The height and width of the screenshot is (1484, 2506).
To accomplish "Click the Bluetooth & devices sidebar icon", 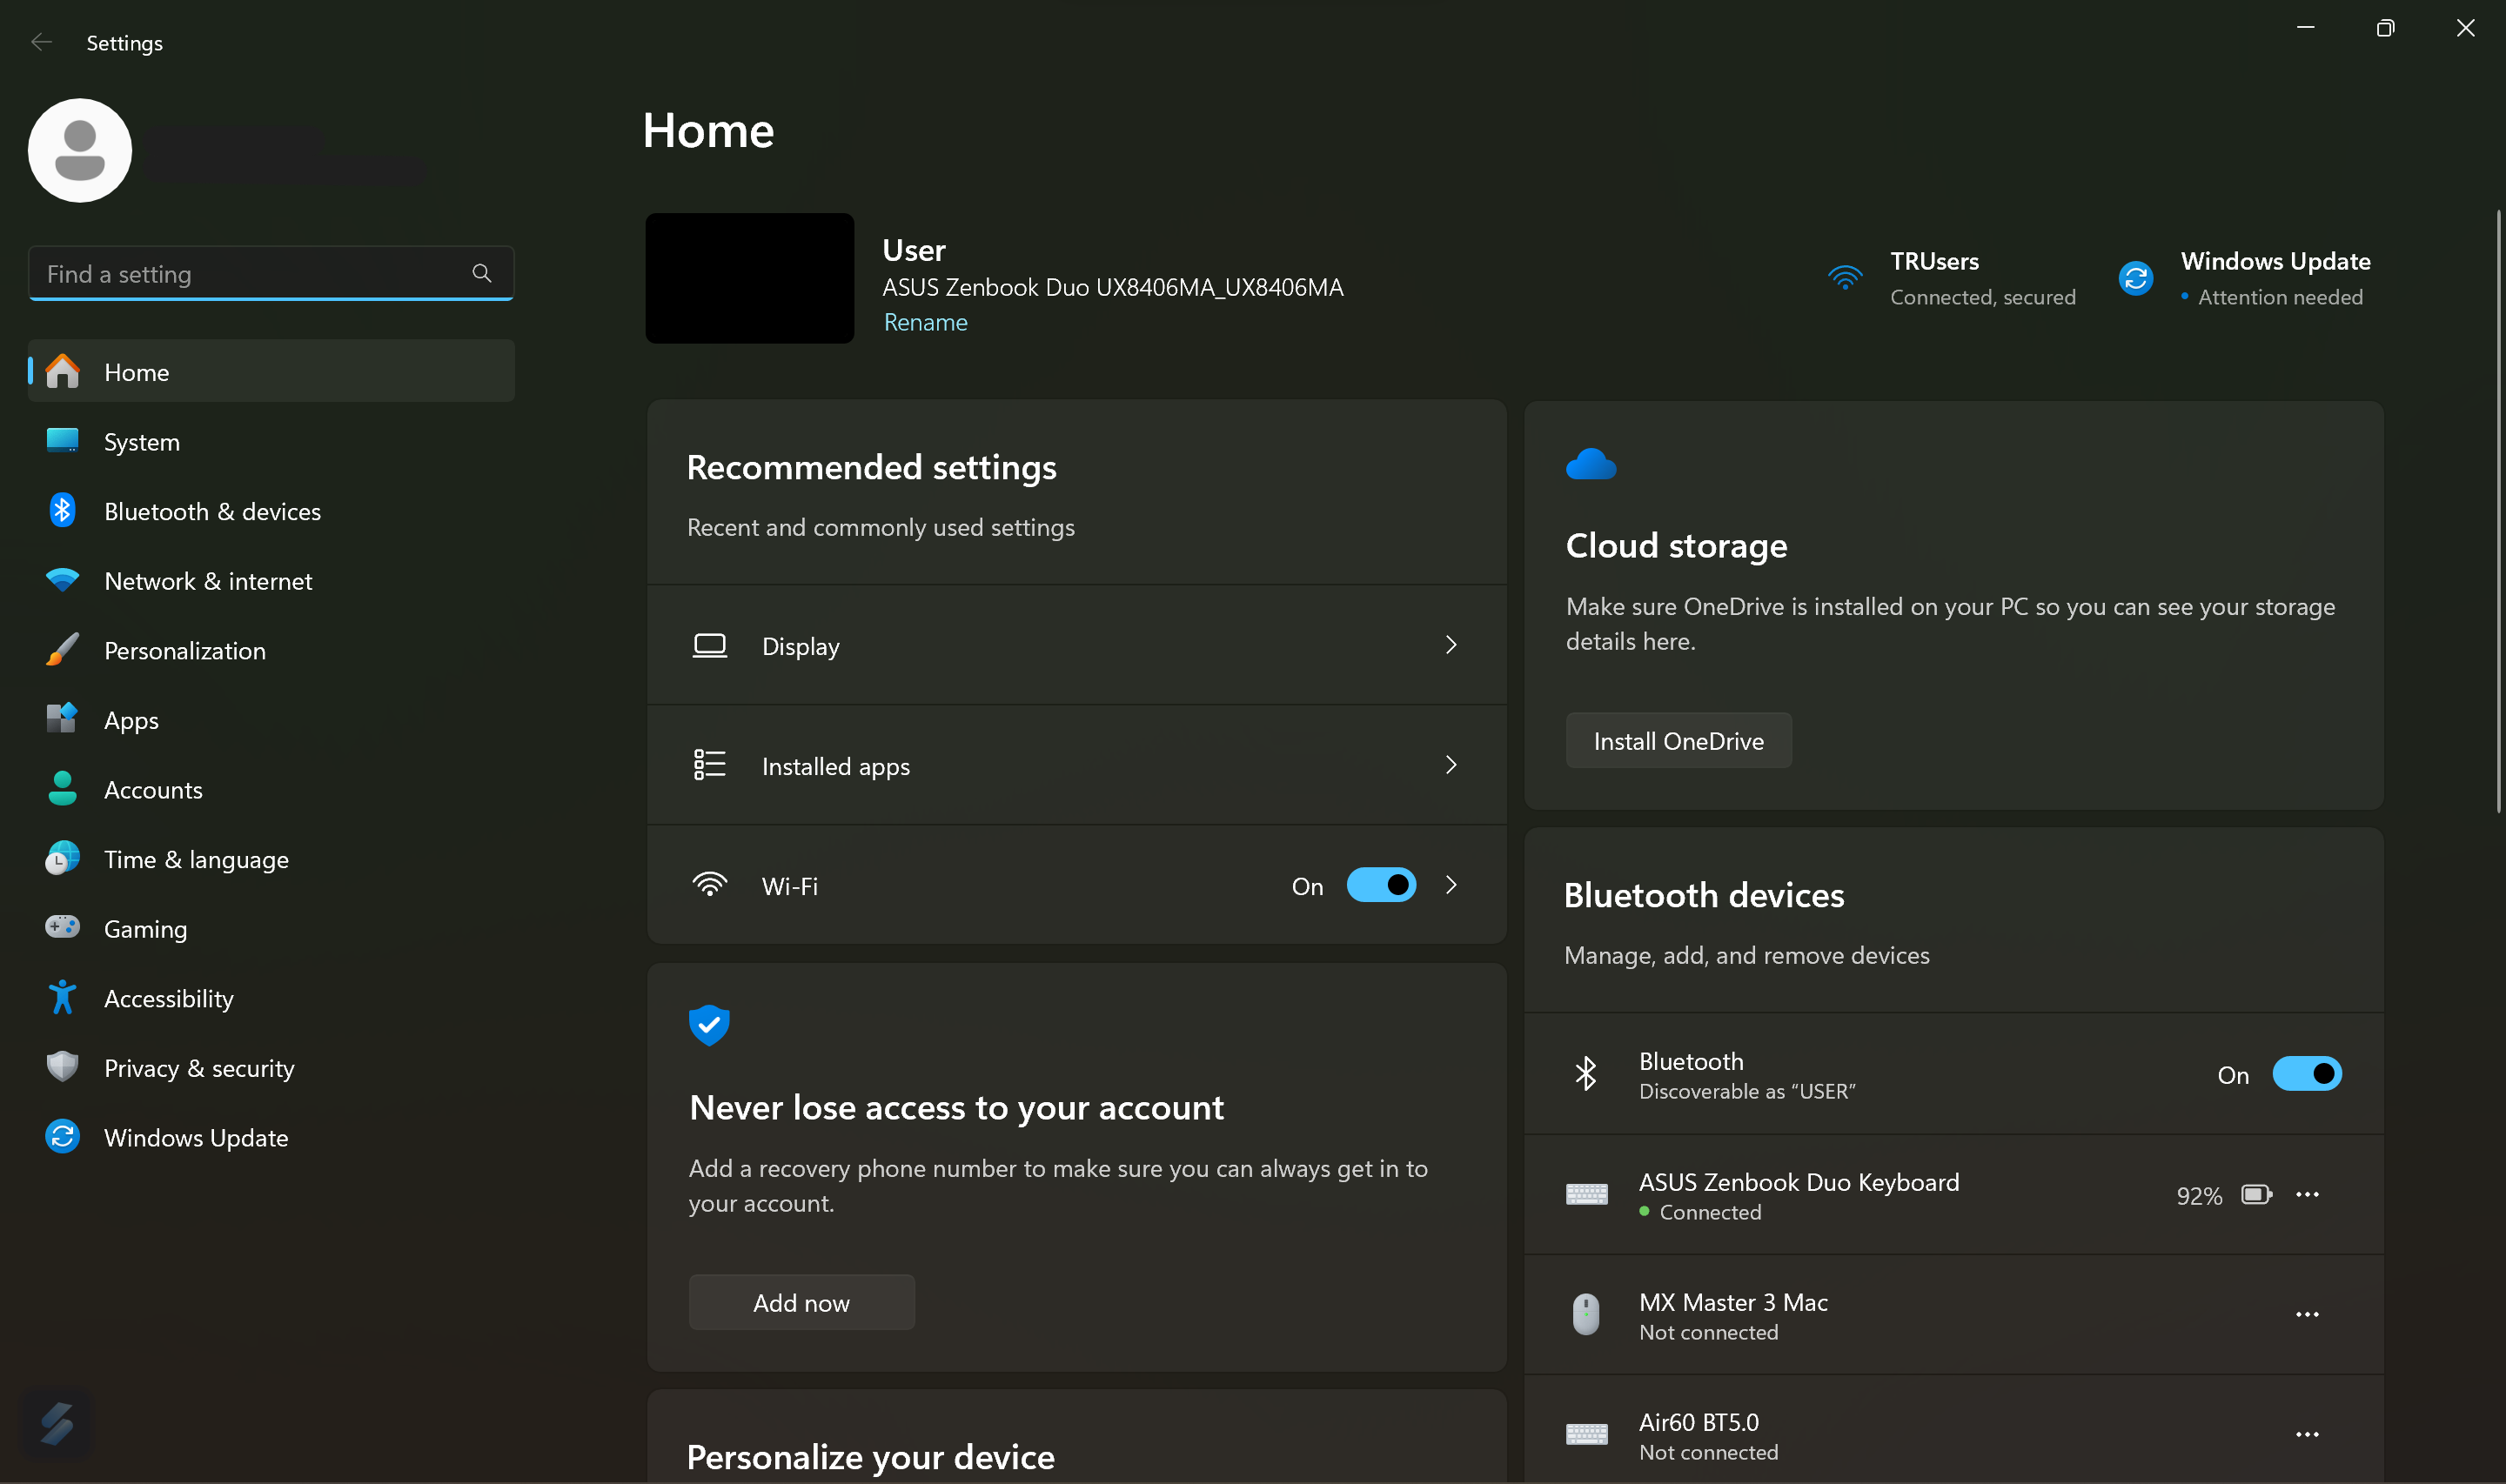I will [x=62, y=510].
